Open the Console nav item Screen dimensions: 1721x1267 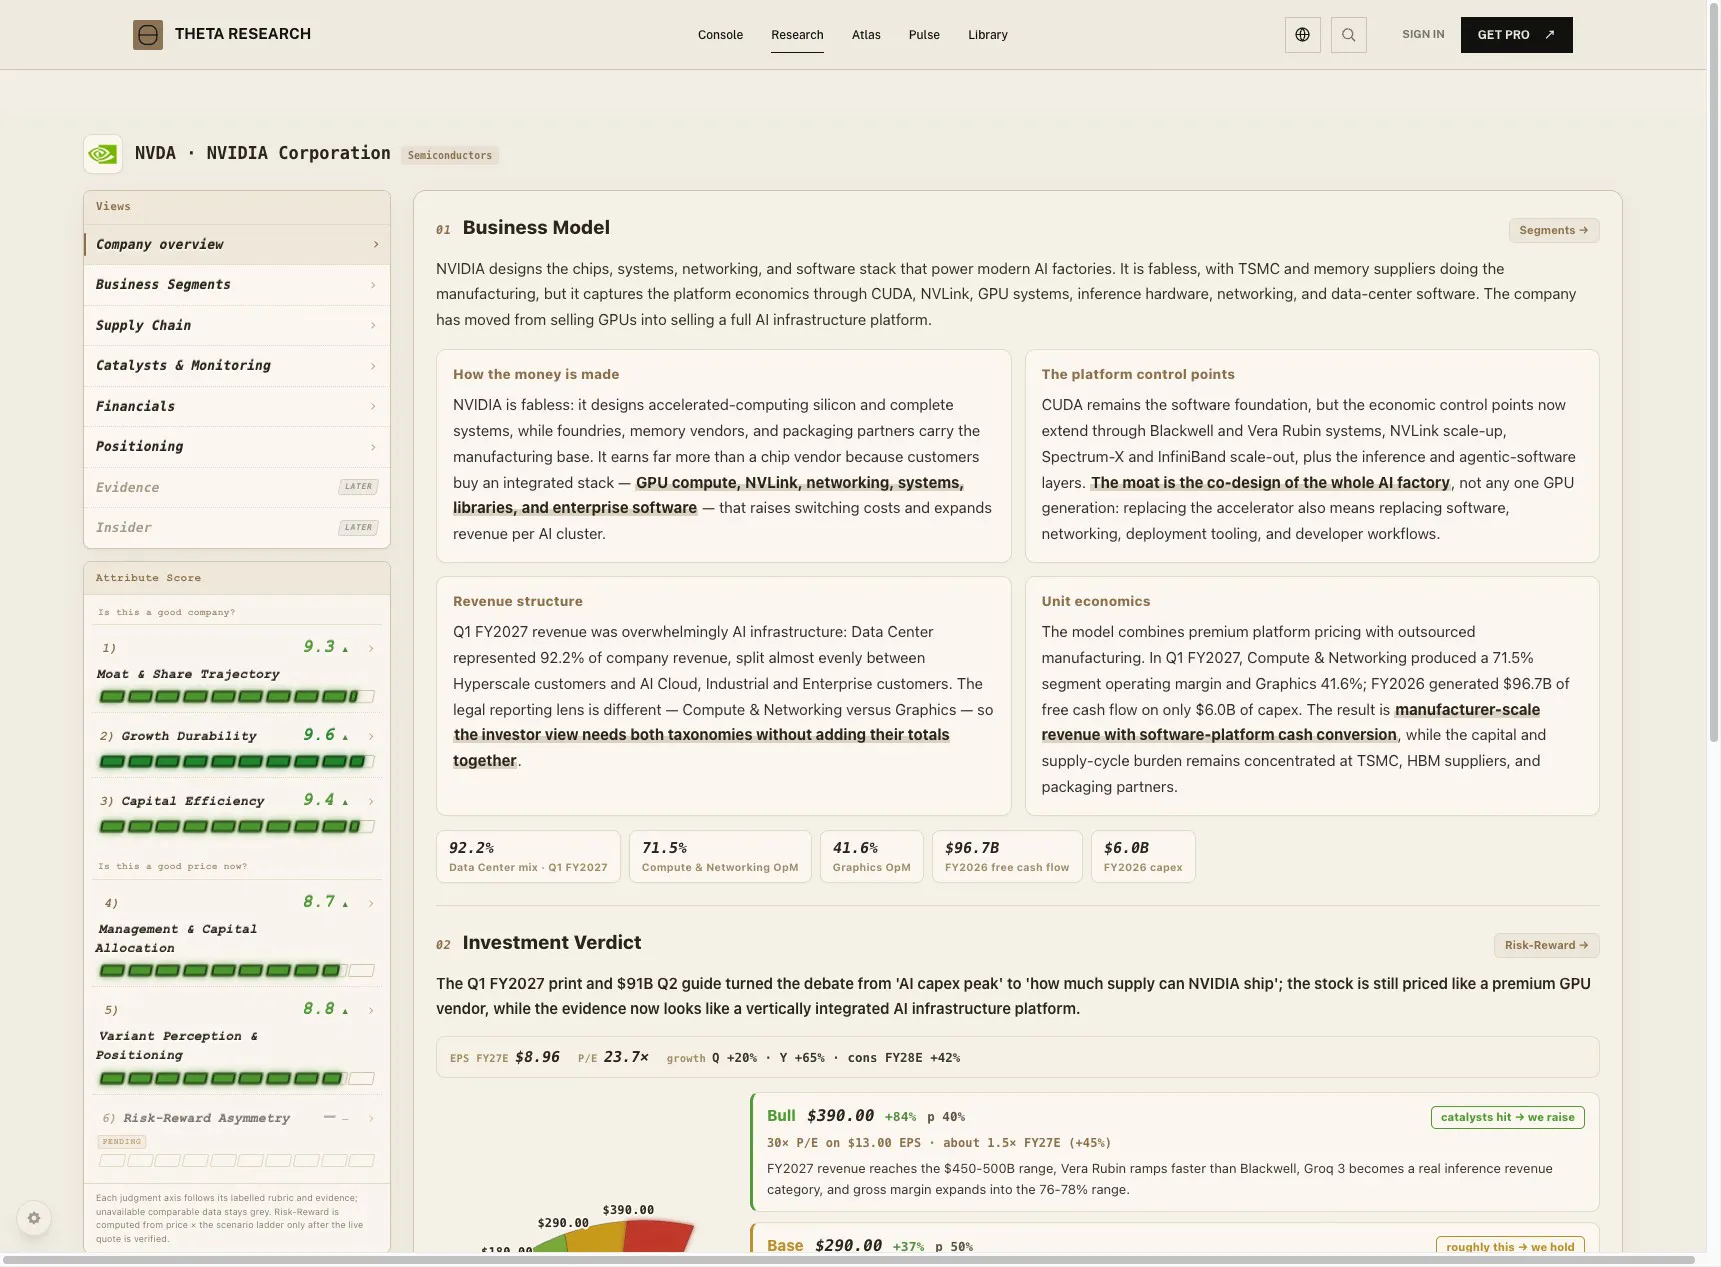pos(720,35)
